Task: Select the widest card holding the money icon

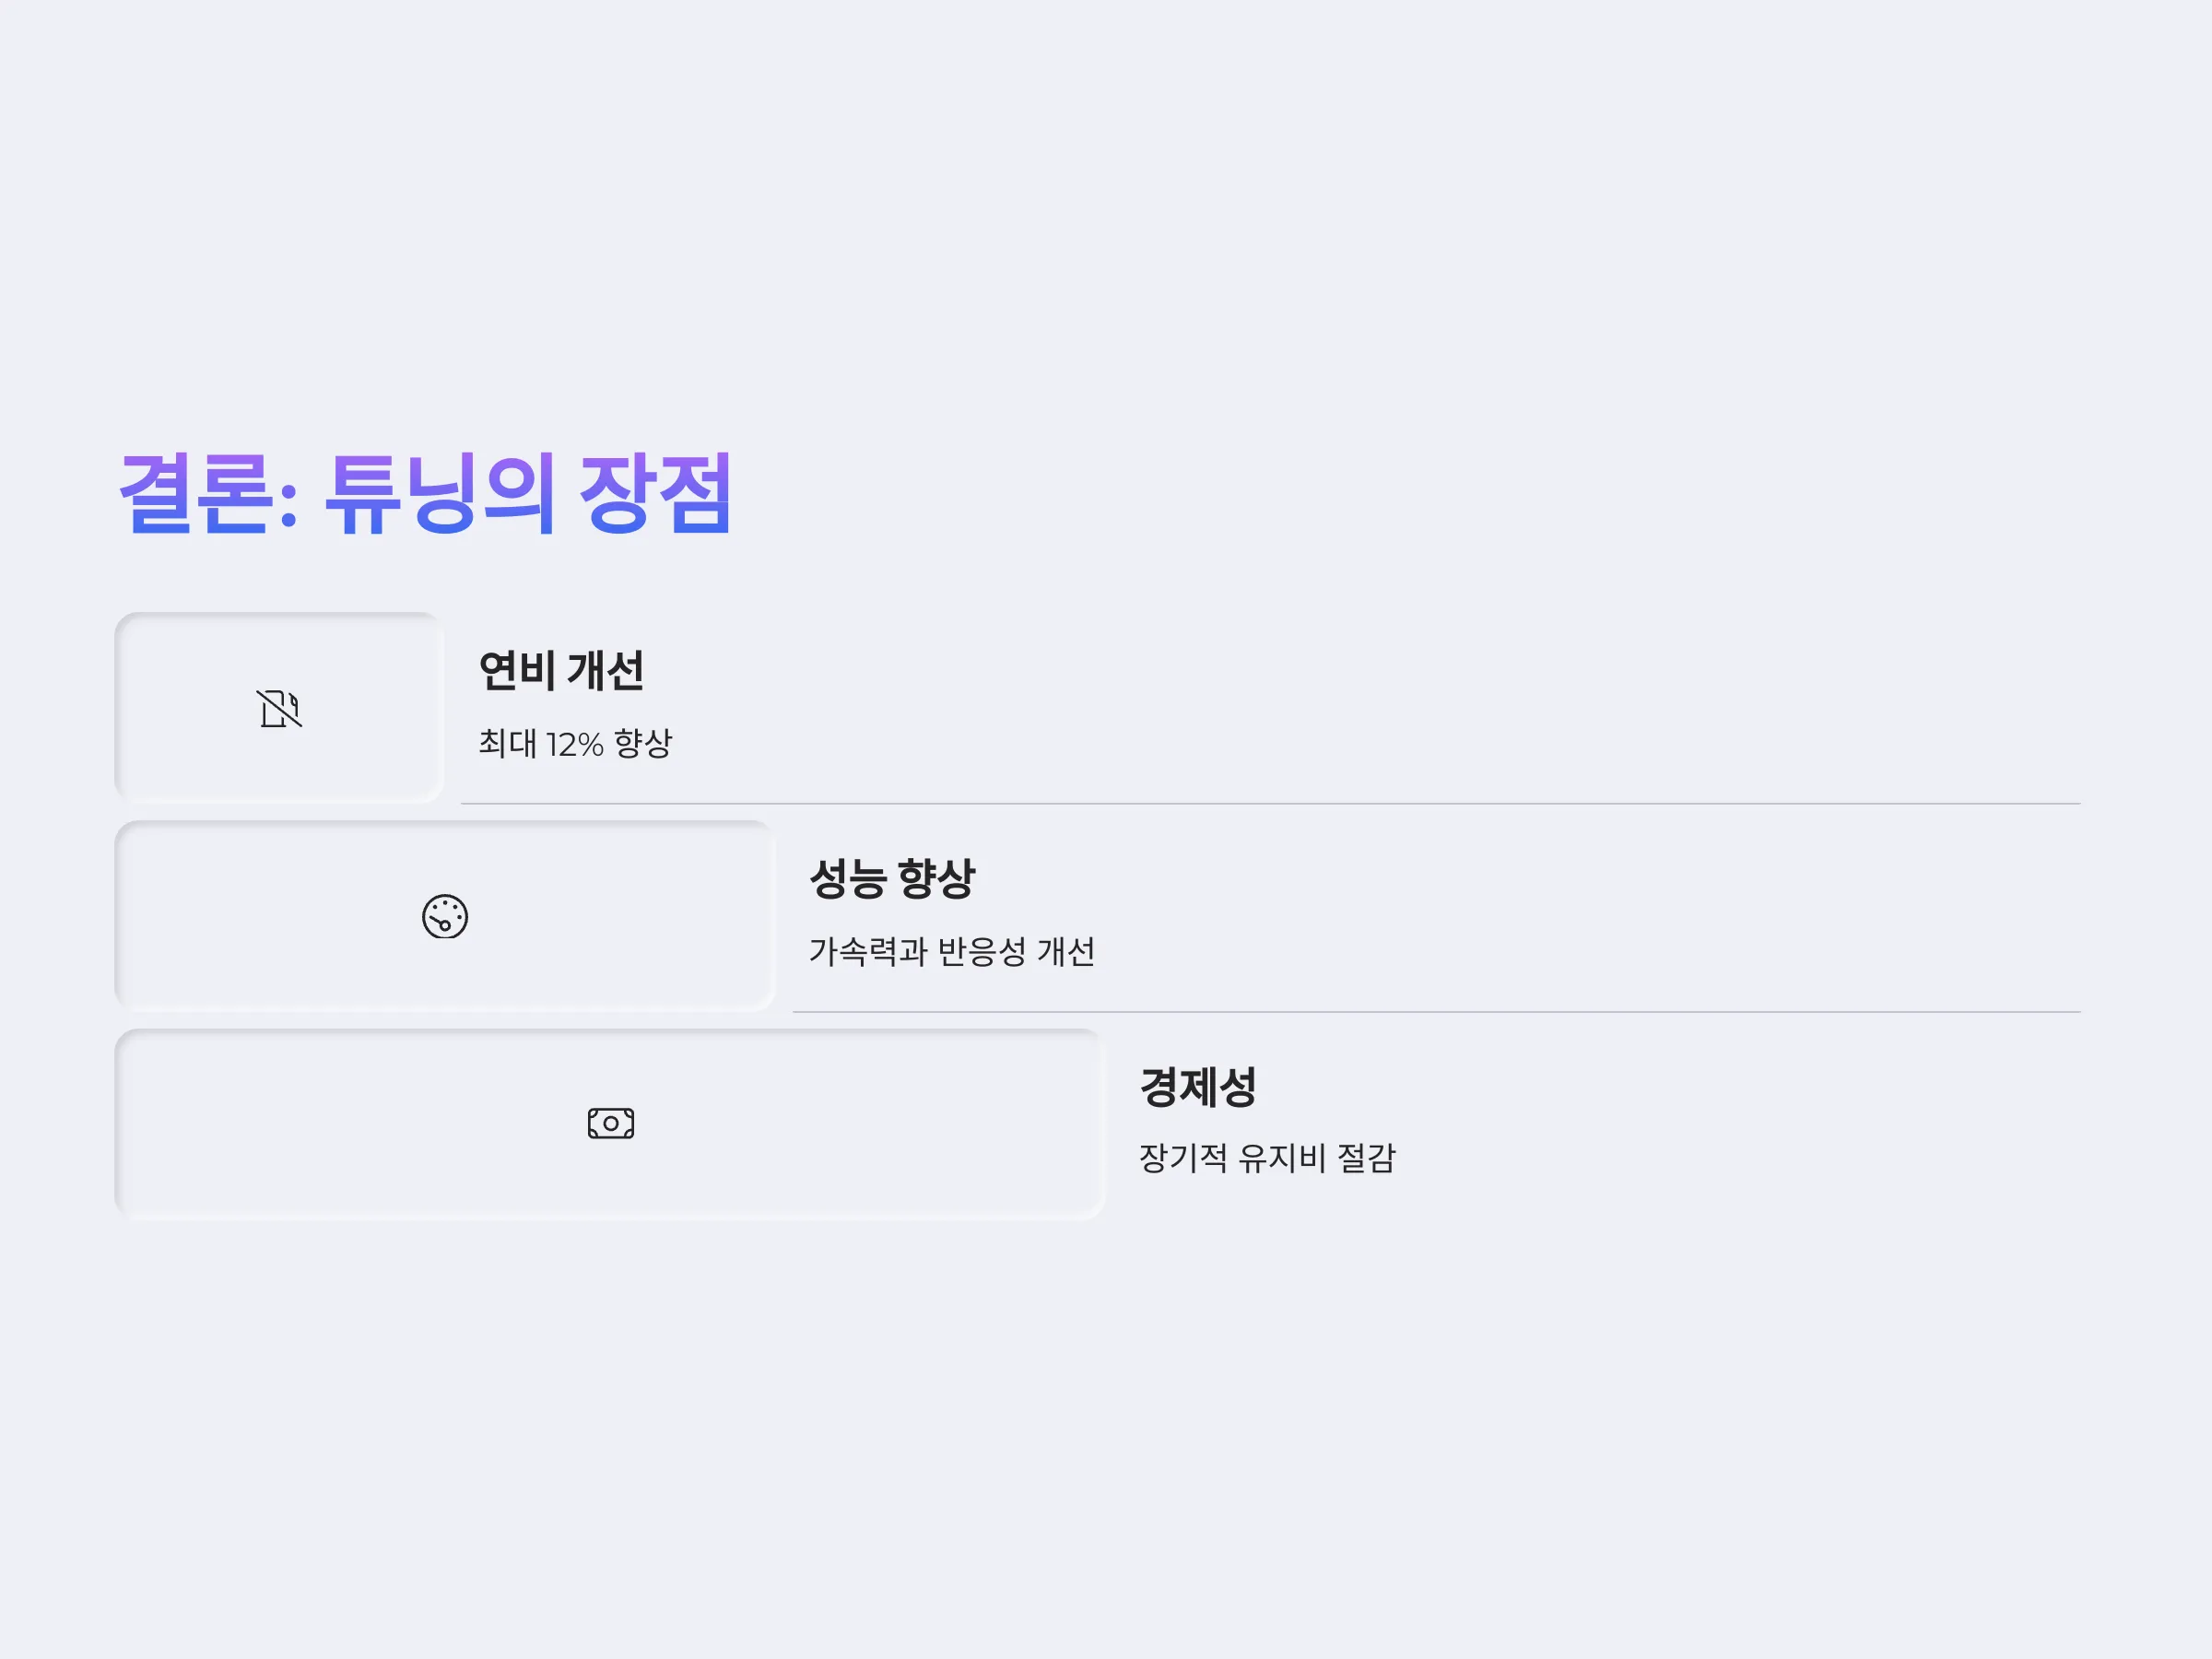Action: [x=610, y=1124]
